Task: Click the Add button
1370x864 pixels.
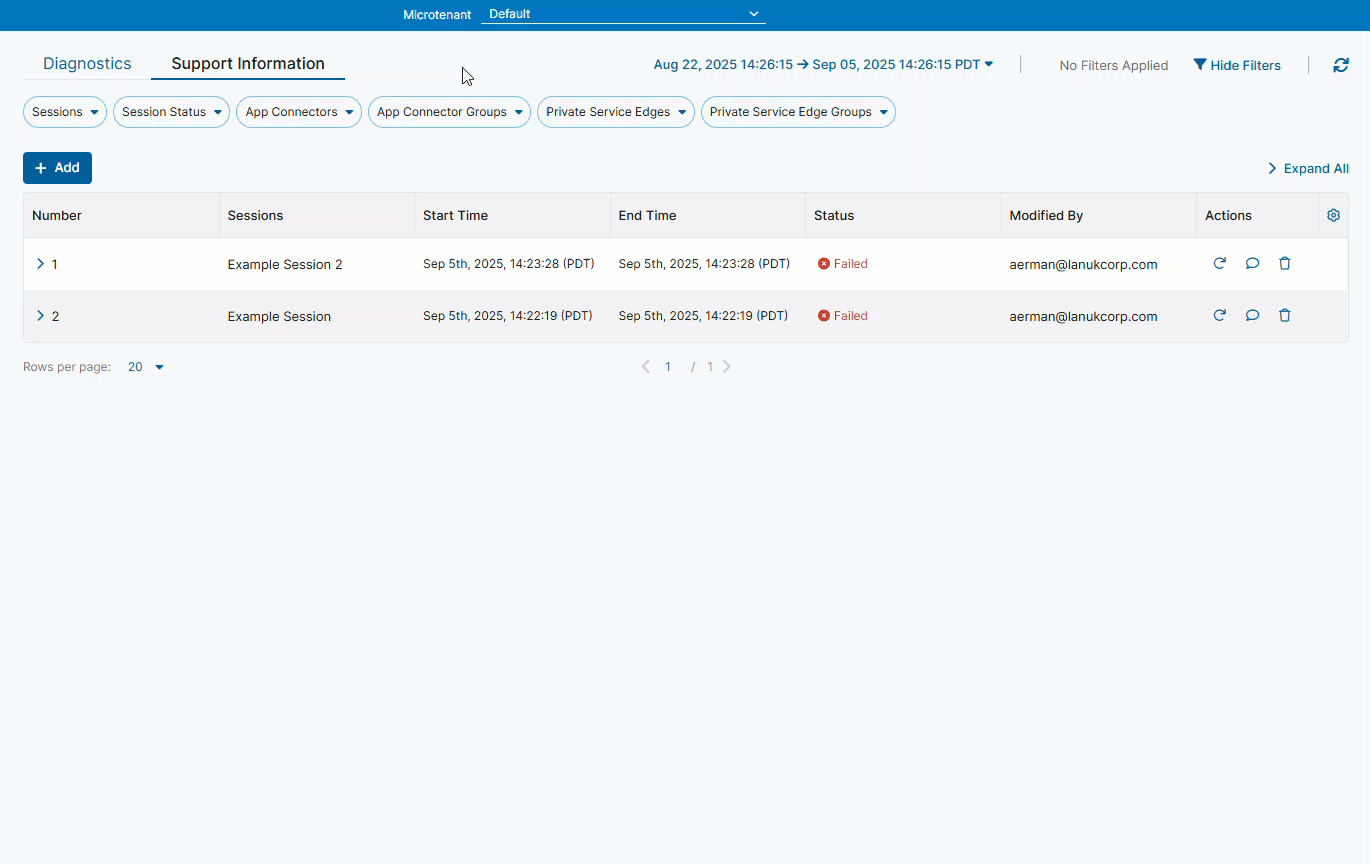Action: (57, 168)
